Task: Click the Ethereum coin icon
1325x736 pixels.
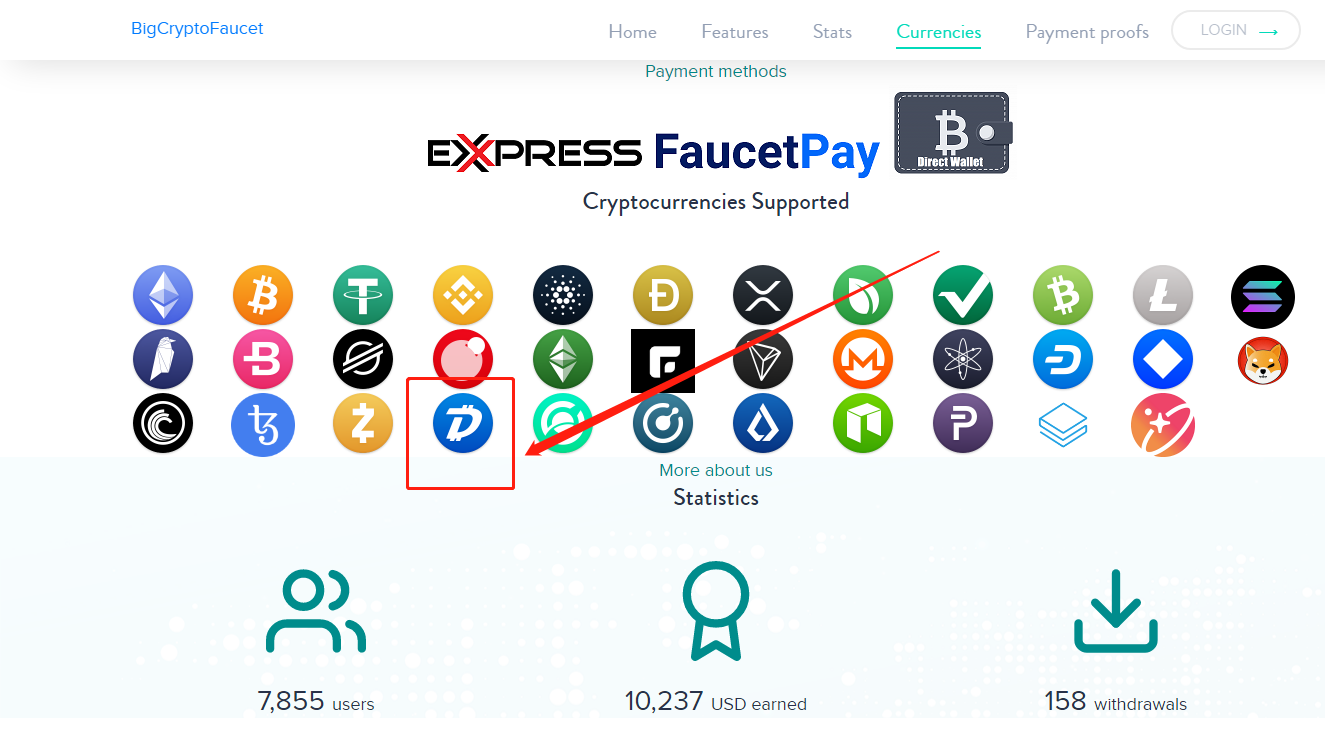Action: 163,295
